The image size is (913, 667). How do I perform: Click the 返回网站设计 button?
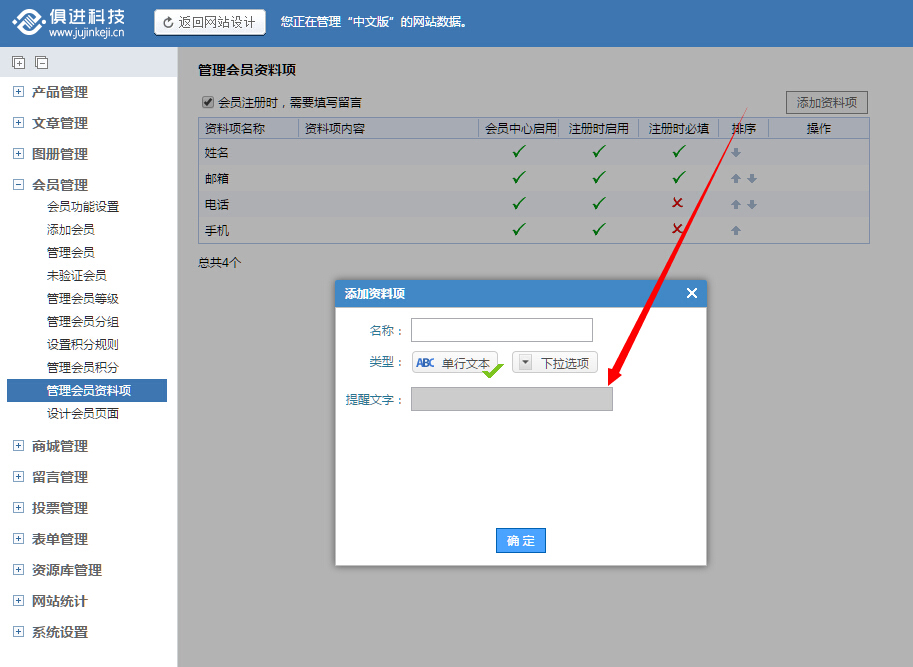(x=210, y=22)
